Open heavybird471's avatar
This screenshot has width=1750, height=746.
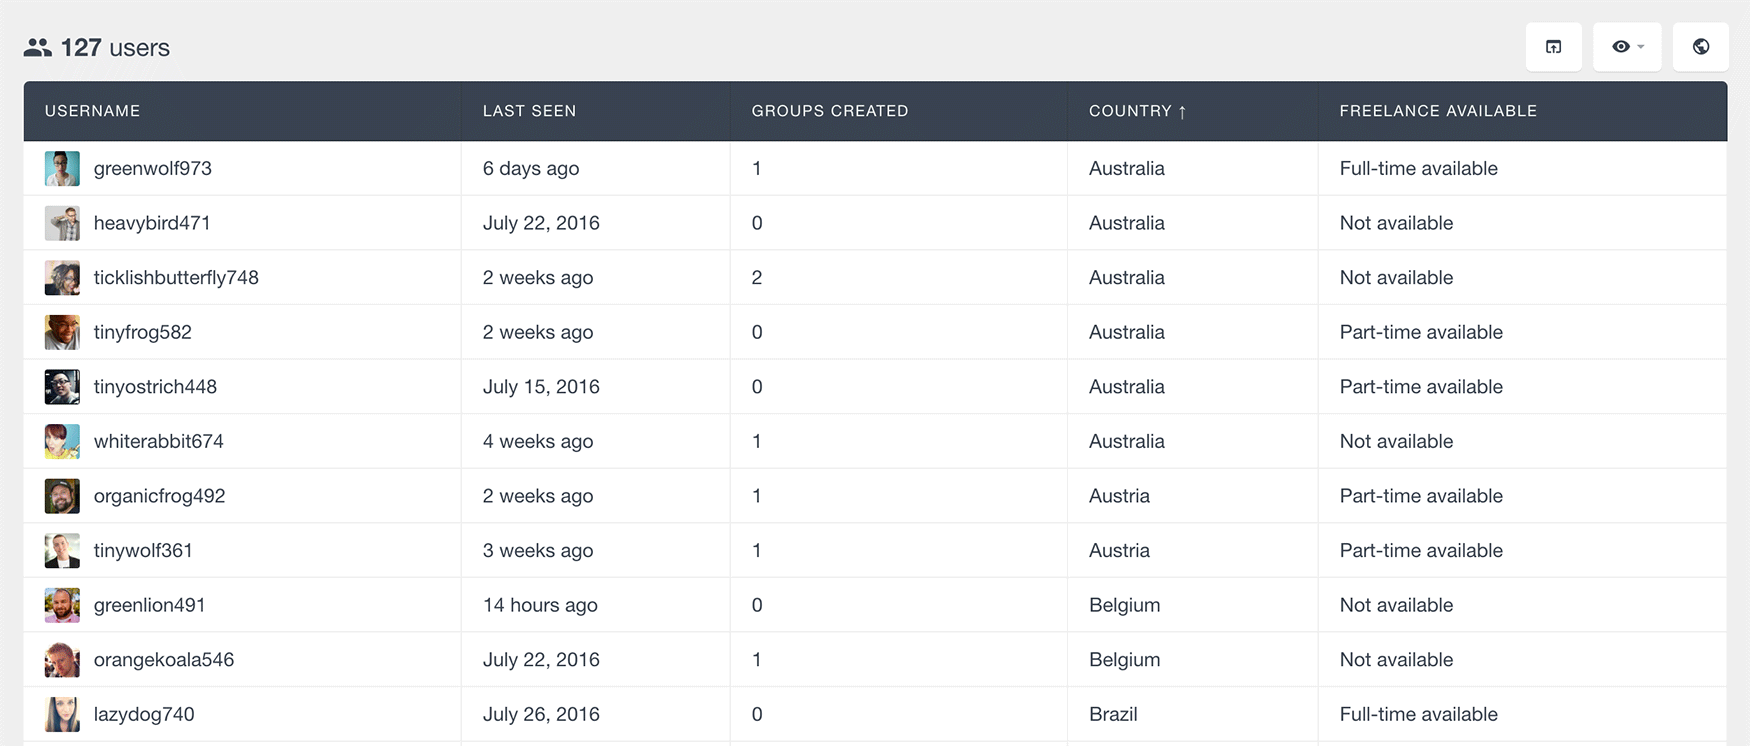62,223
